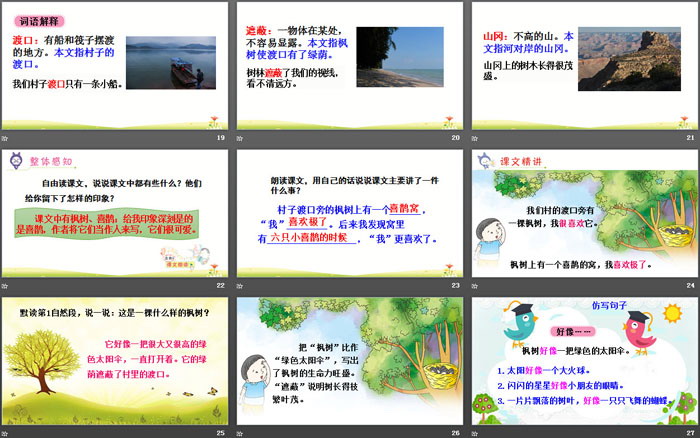Select slide 23 thumbnail with 朗读课文 question
Screen dimensions: 700x438
(x=350, y=213)
